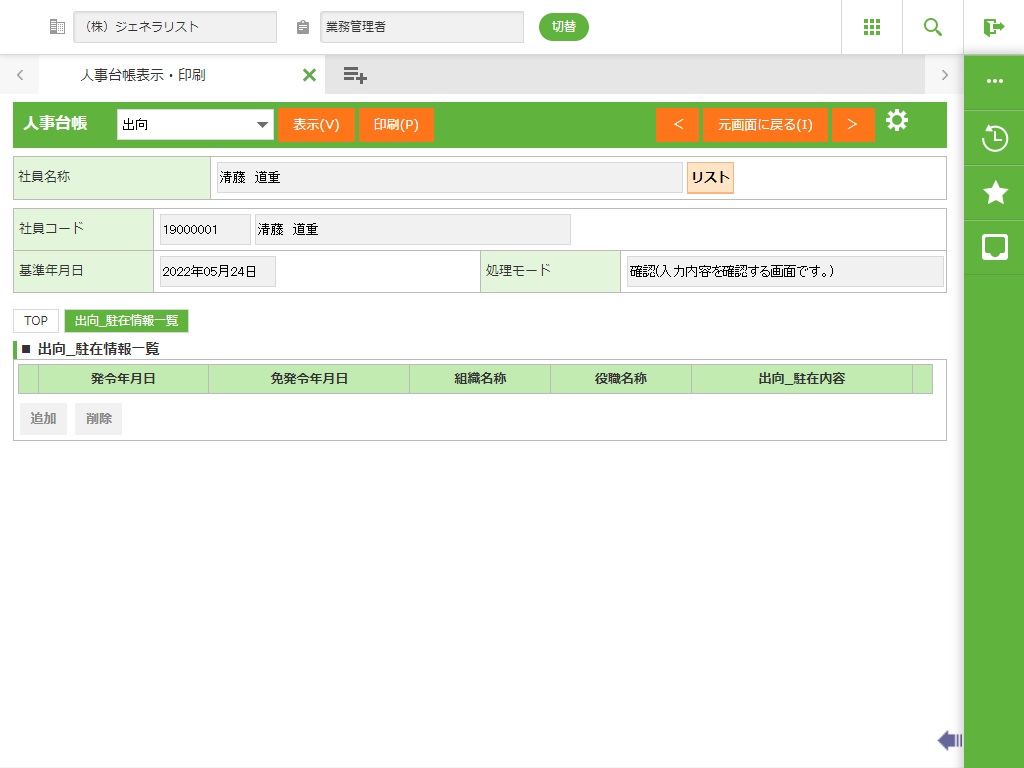Click the purple collapse sidebar arrow
The width and height of the screenshot is (1024, 768).
pos(949,740)
